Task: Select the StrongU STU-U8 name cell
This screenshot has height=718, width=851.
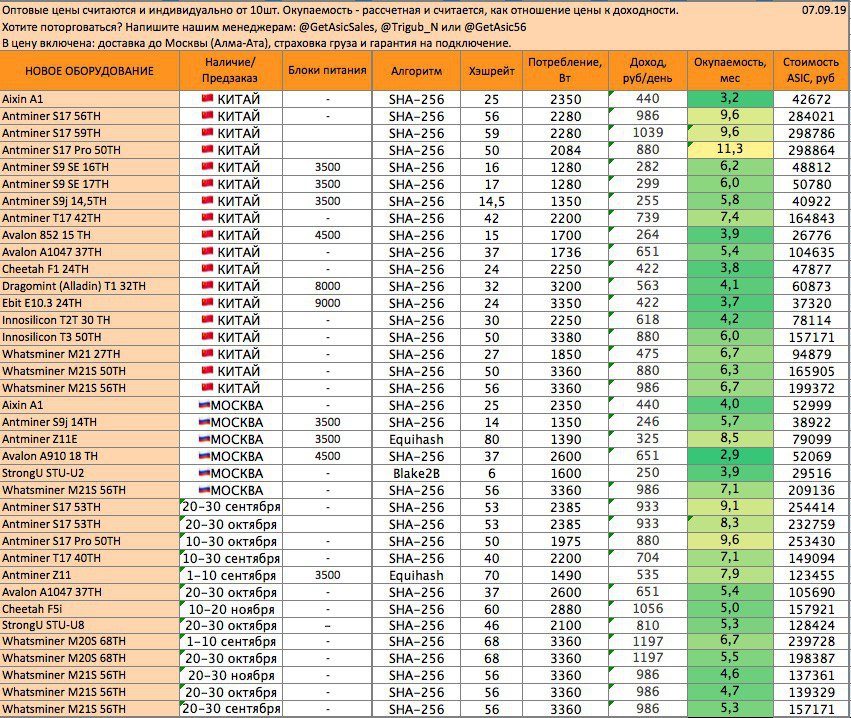Action: [x=90, y=625]
